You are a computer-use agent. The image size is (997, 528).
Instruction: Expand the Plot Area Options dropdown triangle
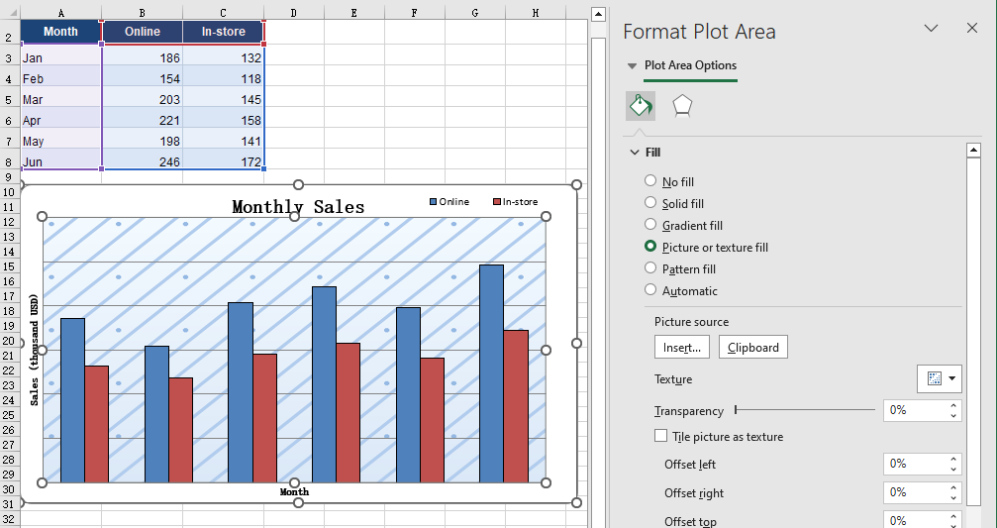(632, 66)
